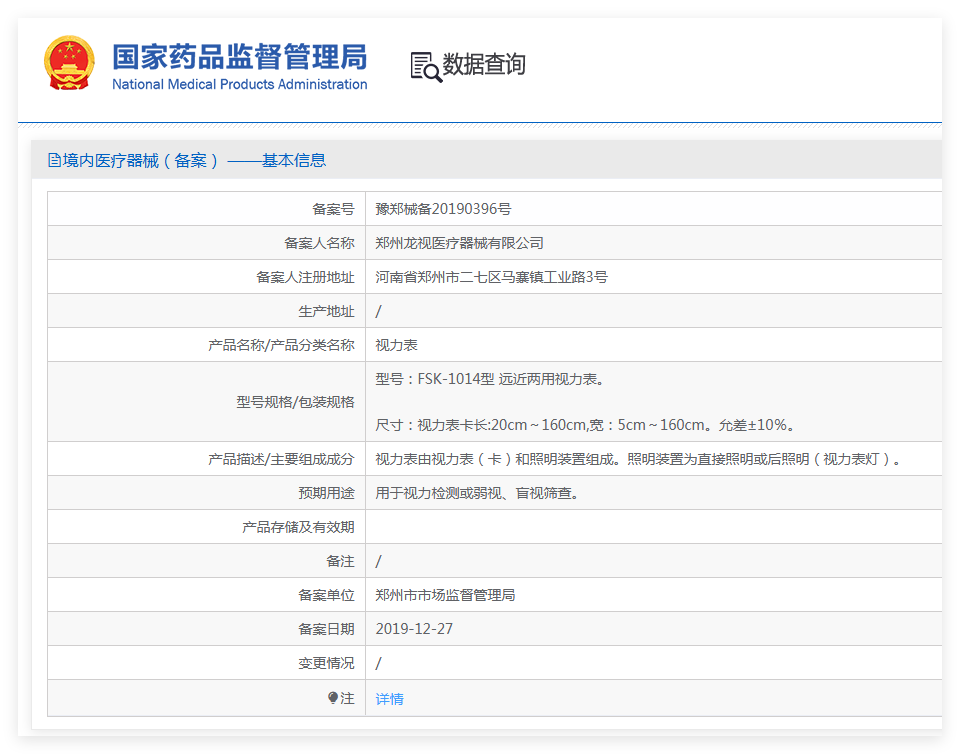Click the data query magnifier icon
The height and width of the screenshot is (754, 960).
point(426,66)
